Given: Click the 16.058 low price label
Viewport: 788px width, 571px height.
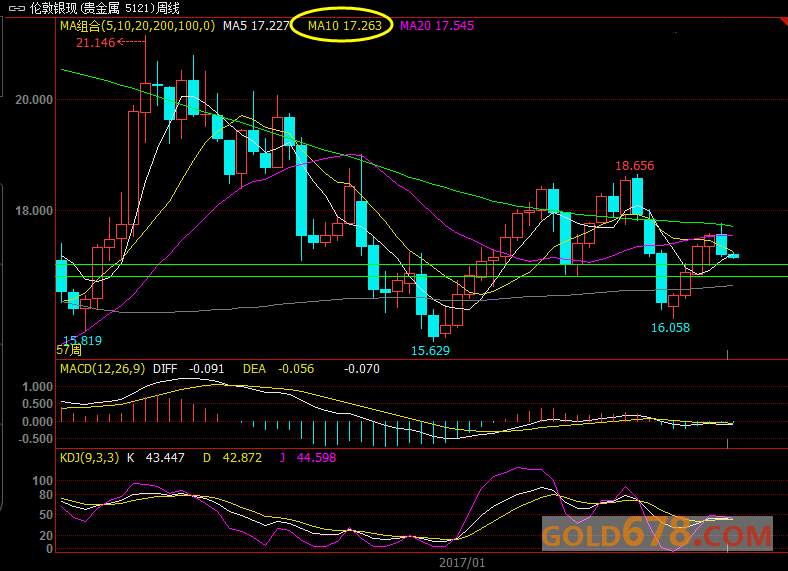Looking at the screenshot, I should tap(670, 328).
